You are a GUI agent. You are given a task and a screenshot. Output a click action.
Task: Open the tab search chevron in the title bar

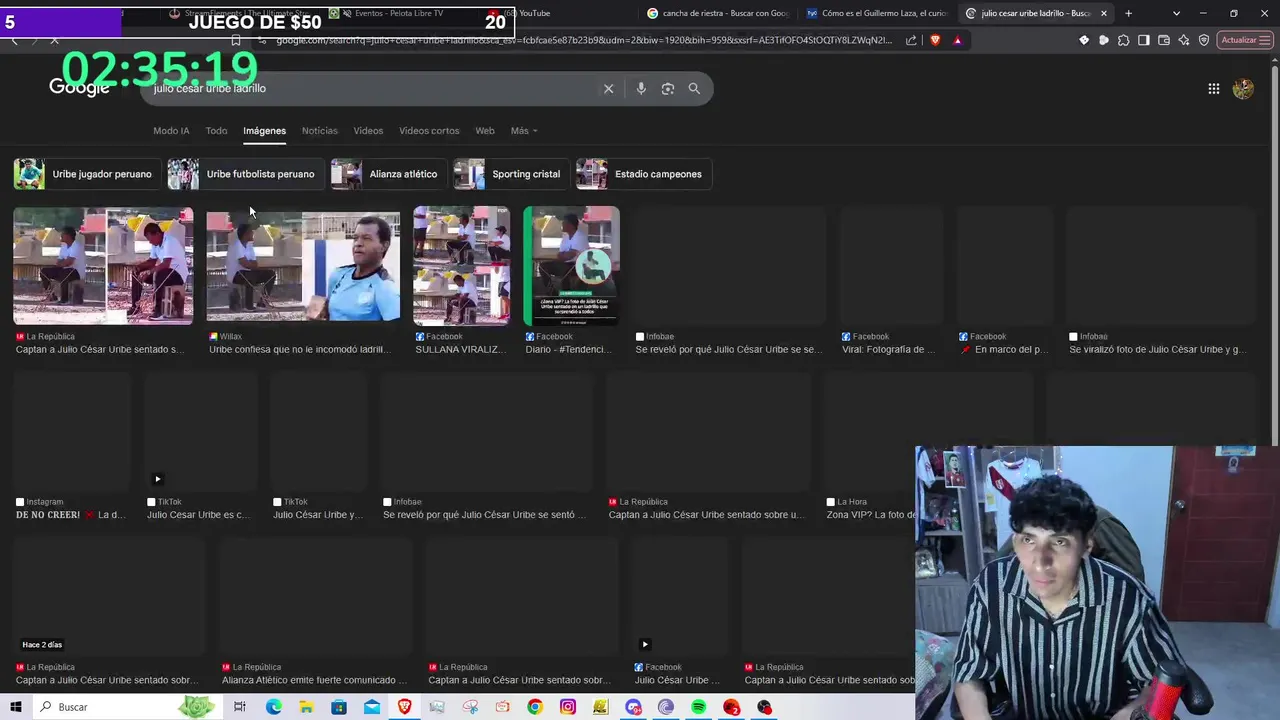pos(1176,13)
